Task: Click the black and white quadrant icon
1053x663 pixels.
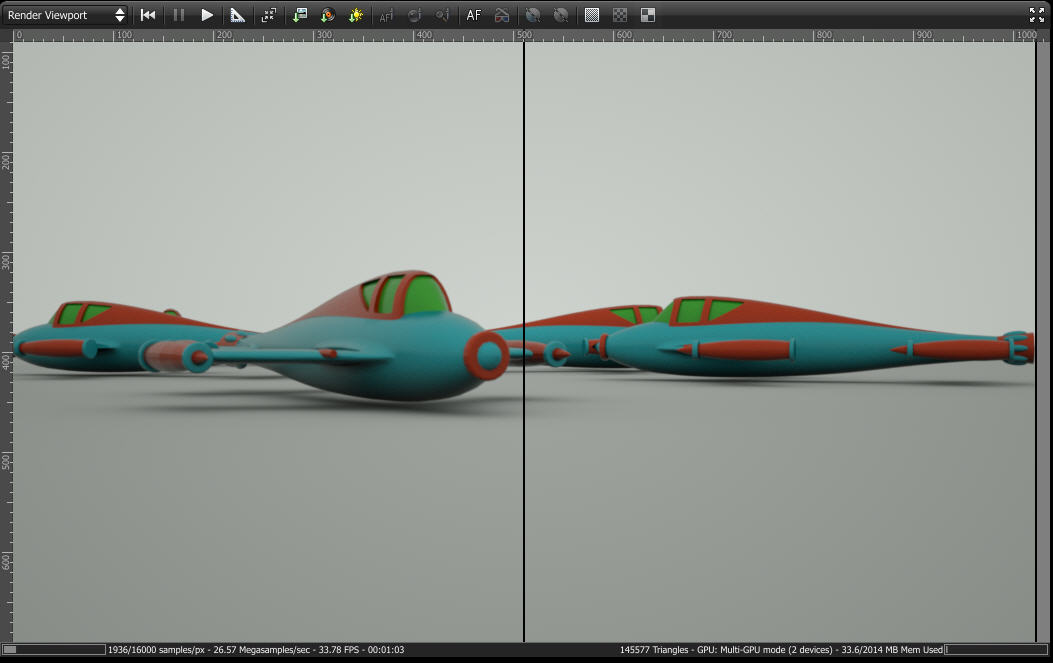Action: [x=648, y=15]
